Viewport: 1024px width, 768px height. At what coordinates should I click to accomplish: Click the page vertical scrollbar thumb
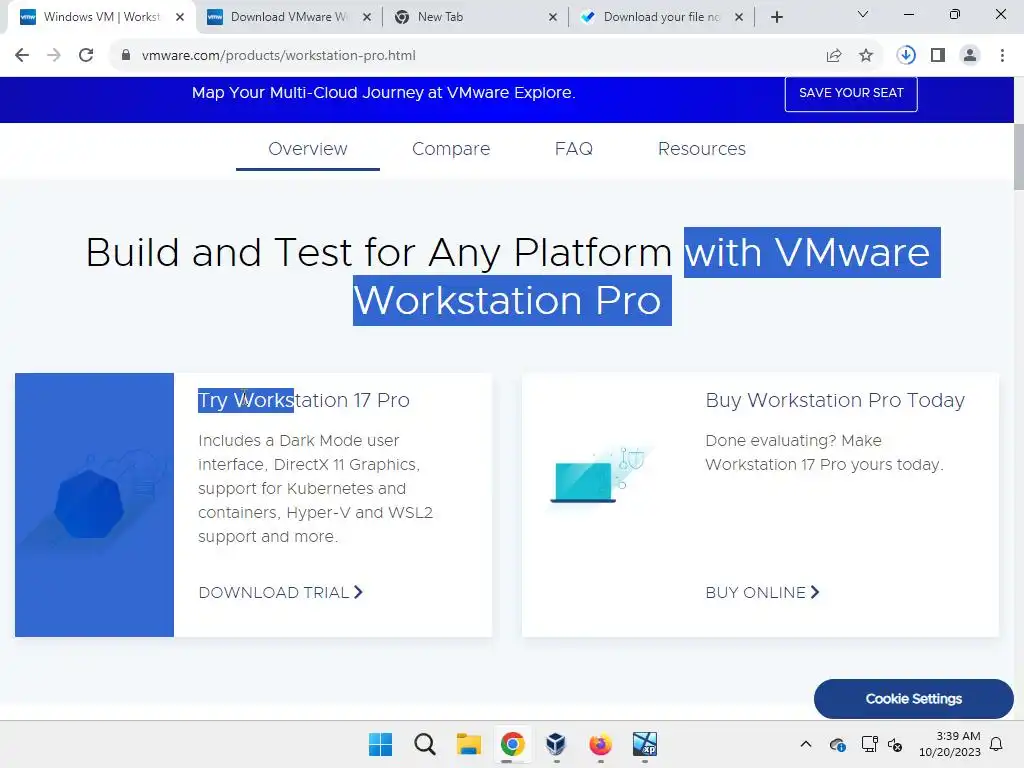(x=1018, y=156)
